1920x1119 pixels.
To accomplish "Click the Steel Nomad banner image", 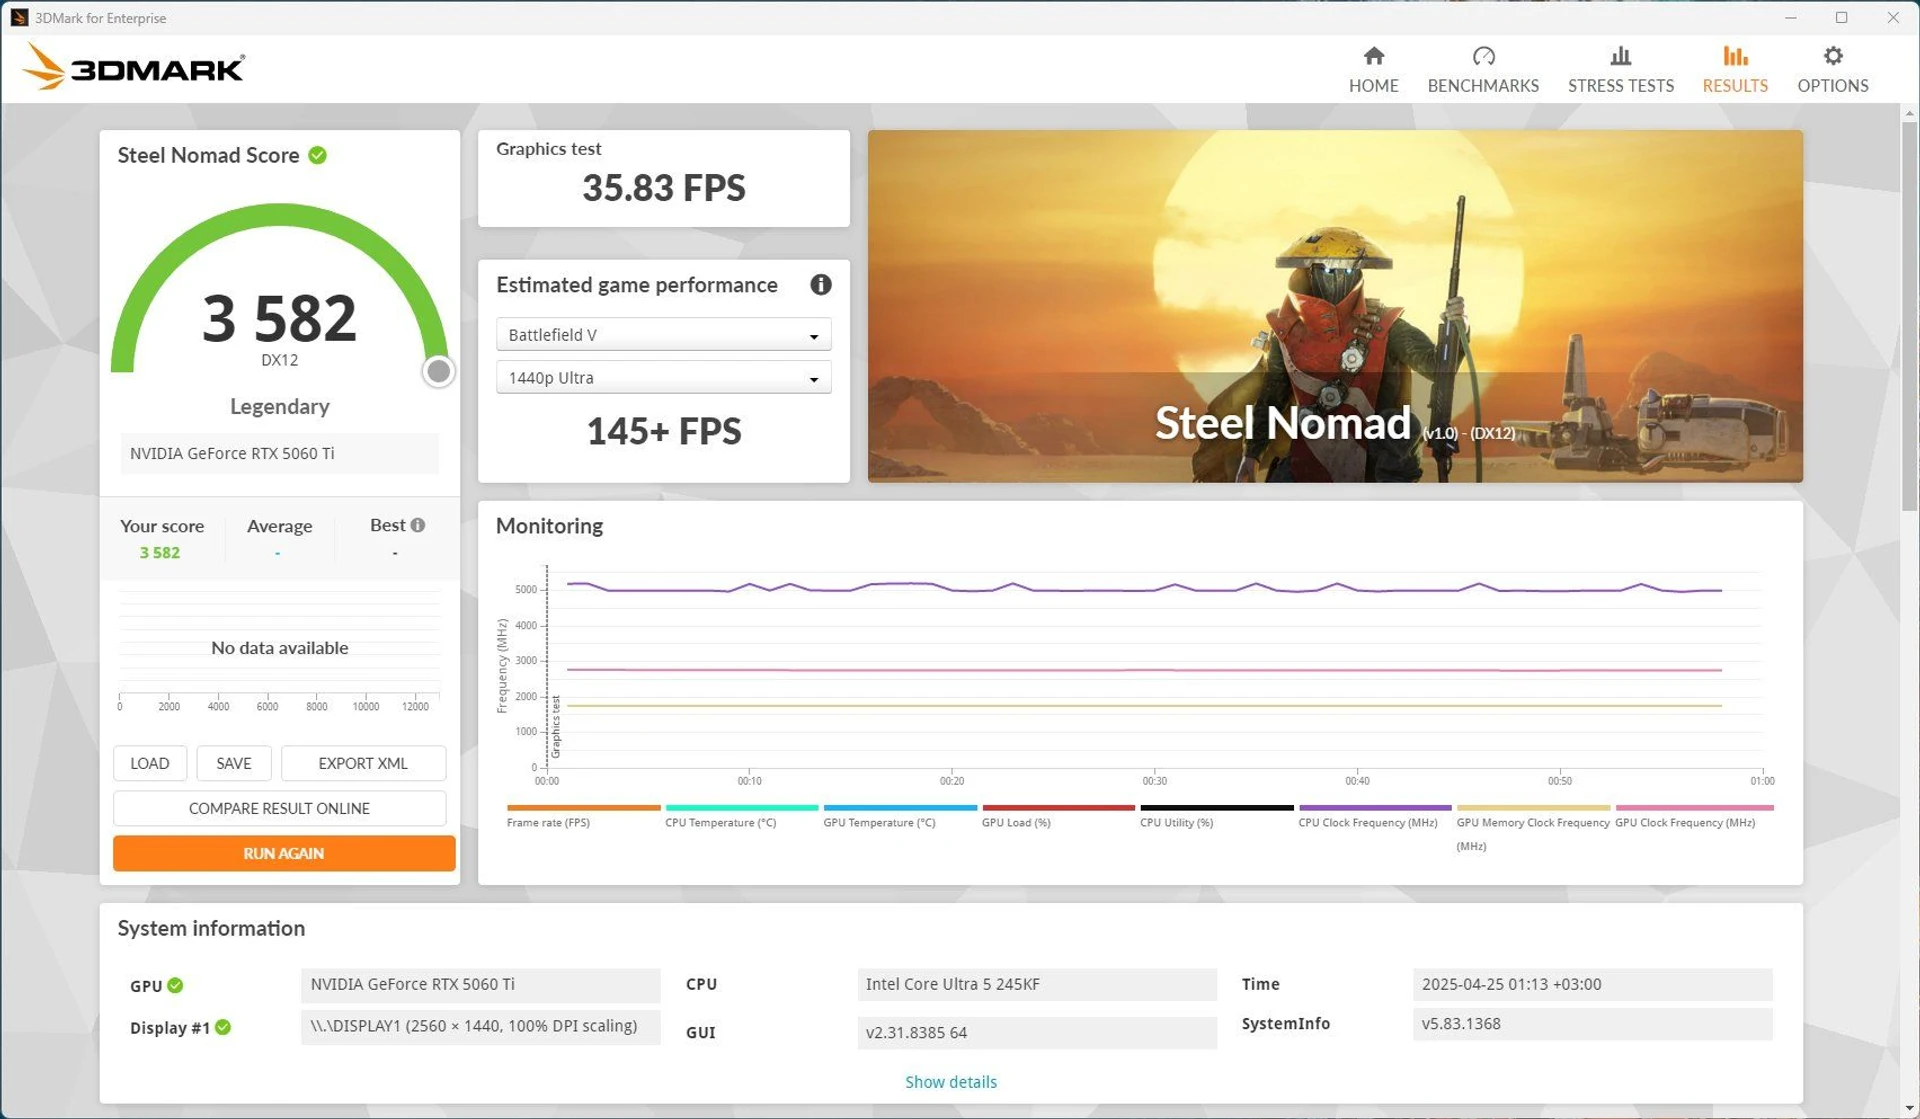I will [1334, 306].
